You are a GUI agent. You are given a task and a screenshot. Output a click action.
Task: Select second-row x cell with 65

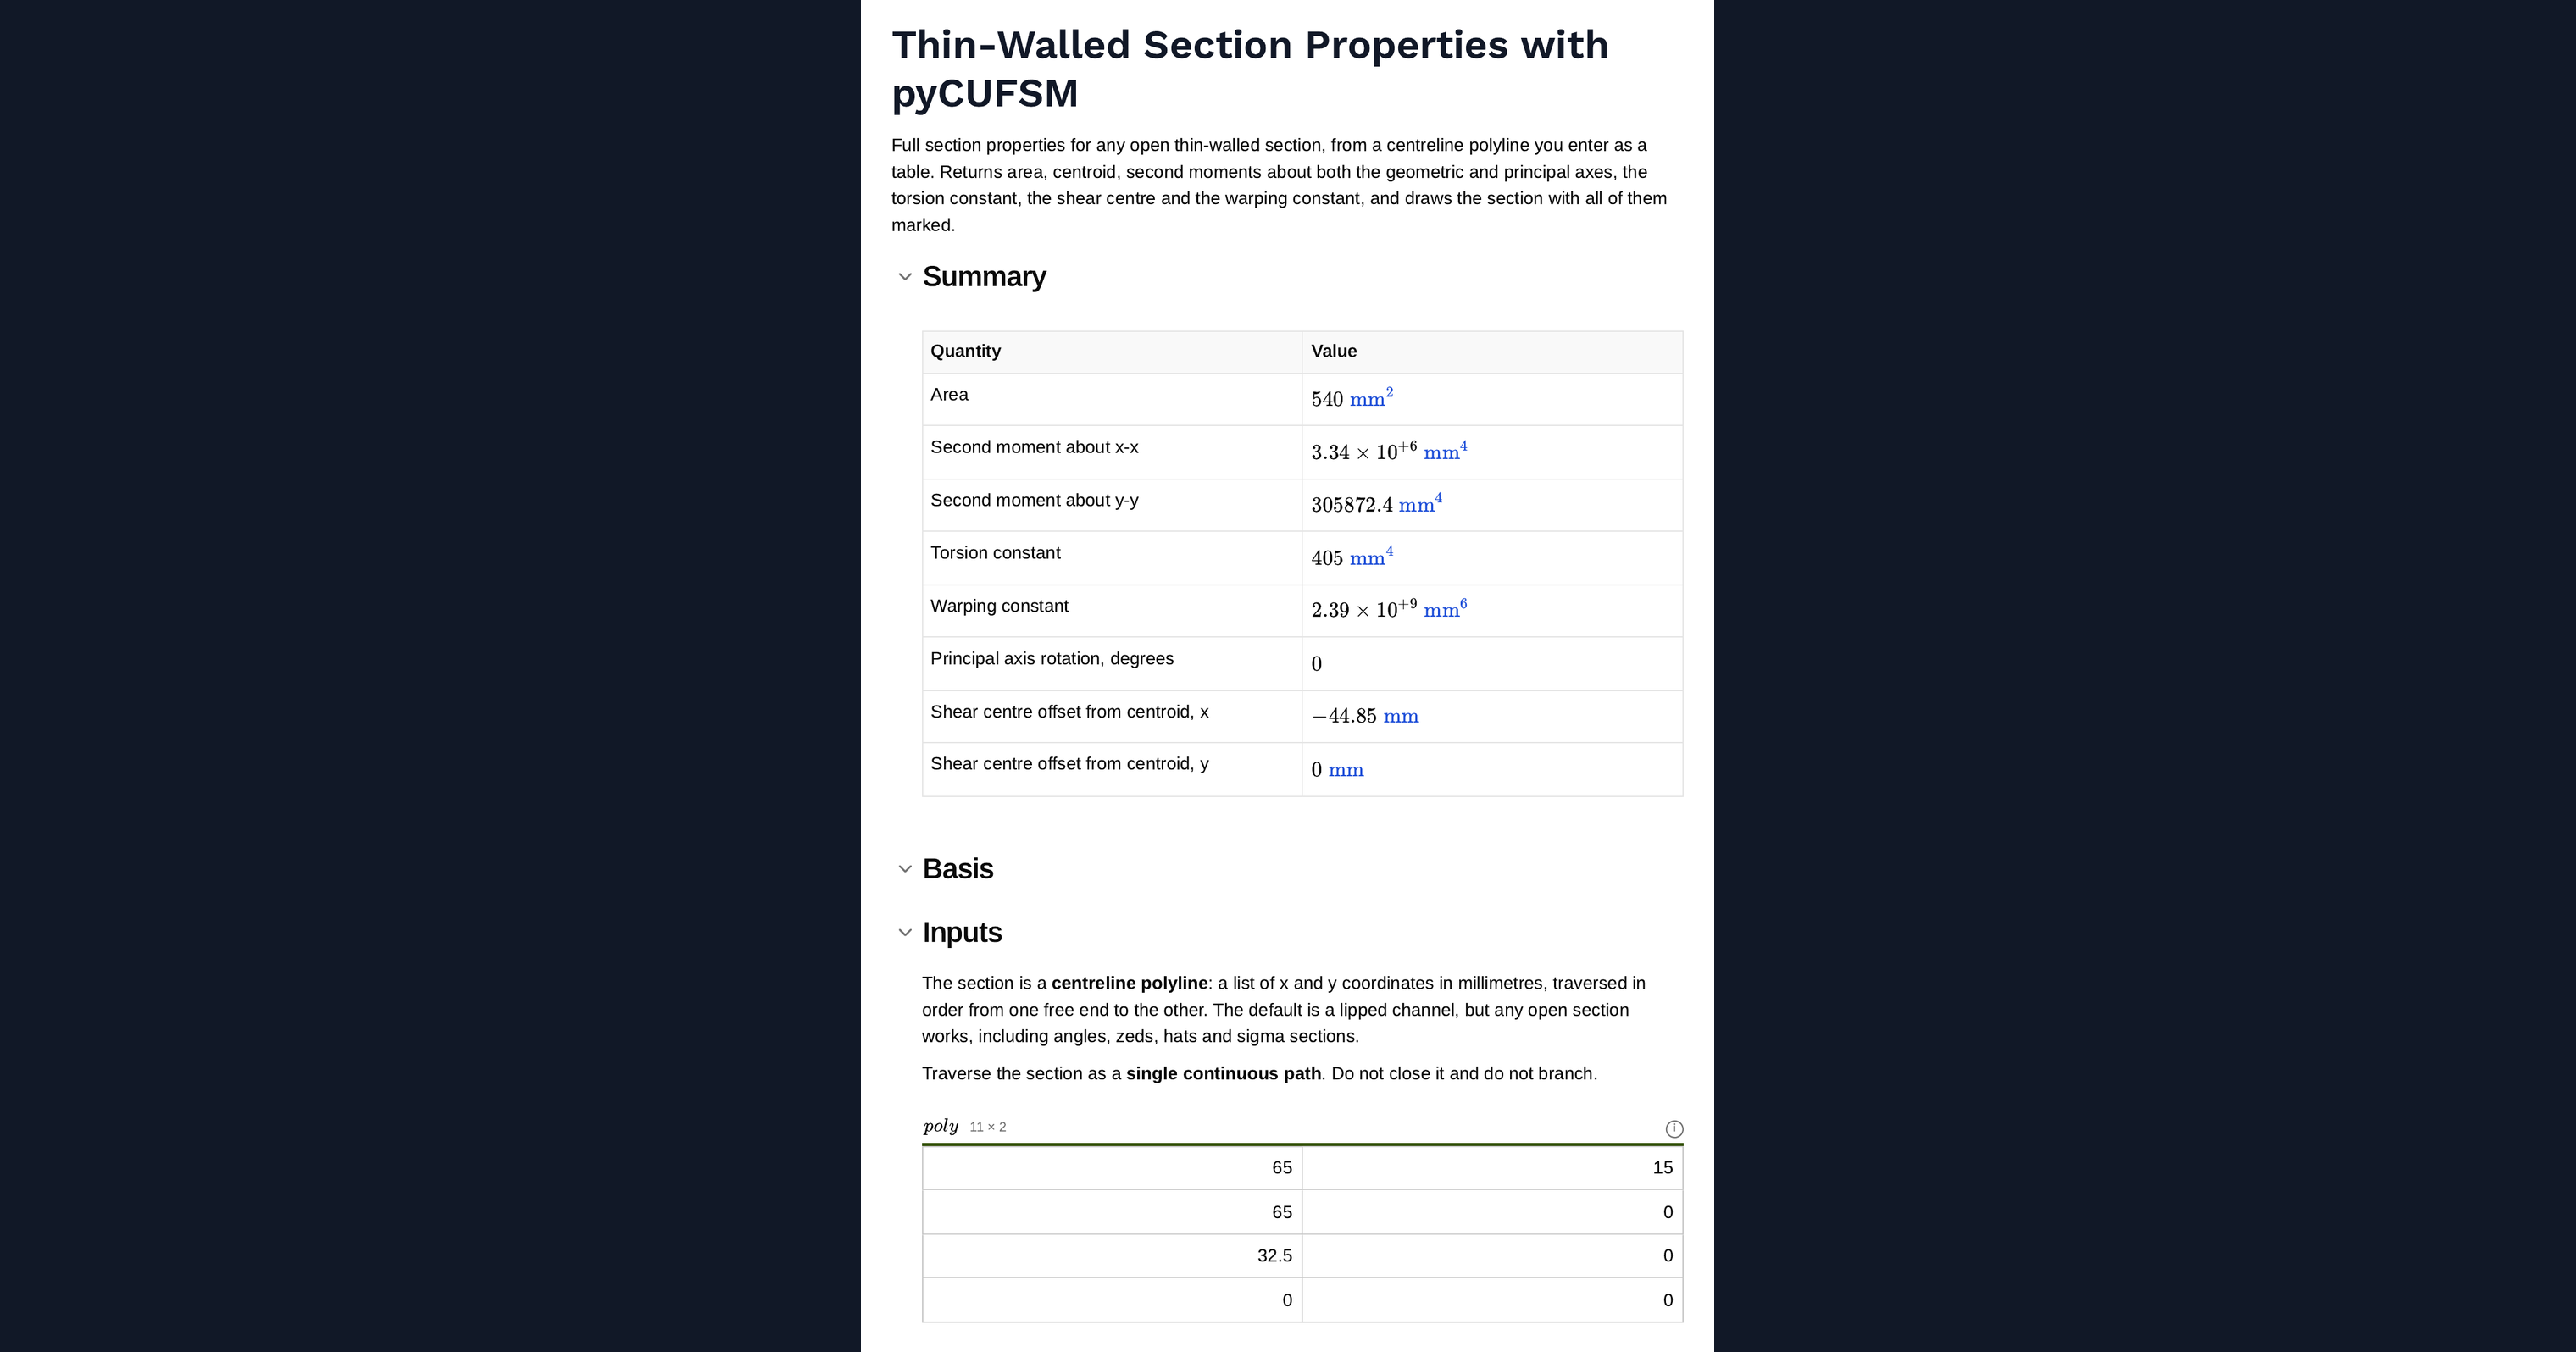tap(1112, 1212)
